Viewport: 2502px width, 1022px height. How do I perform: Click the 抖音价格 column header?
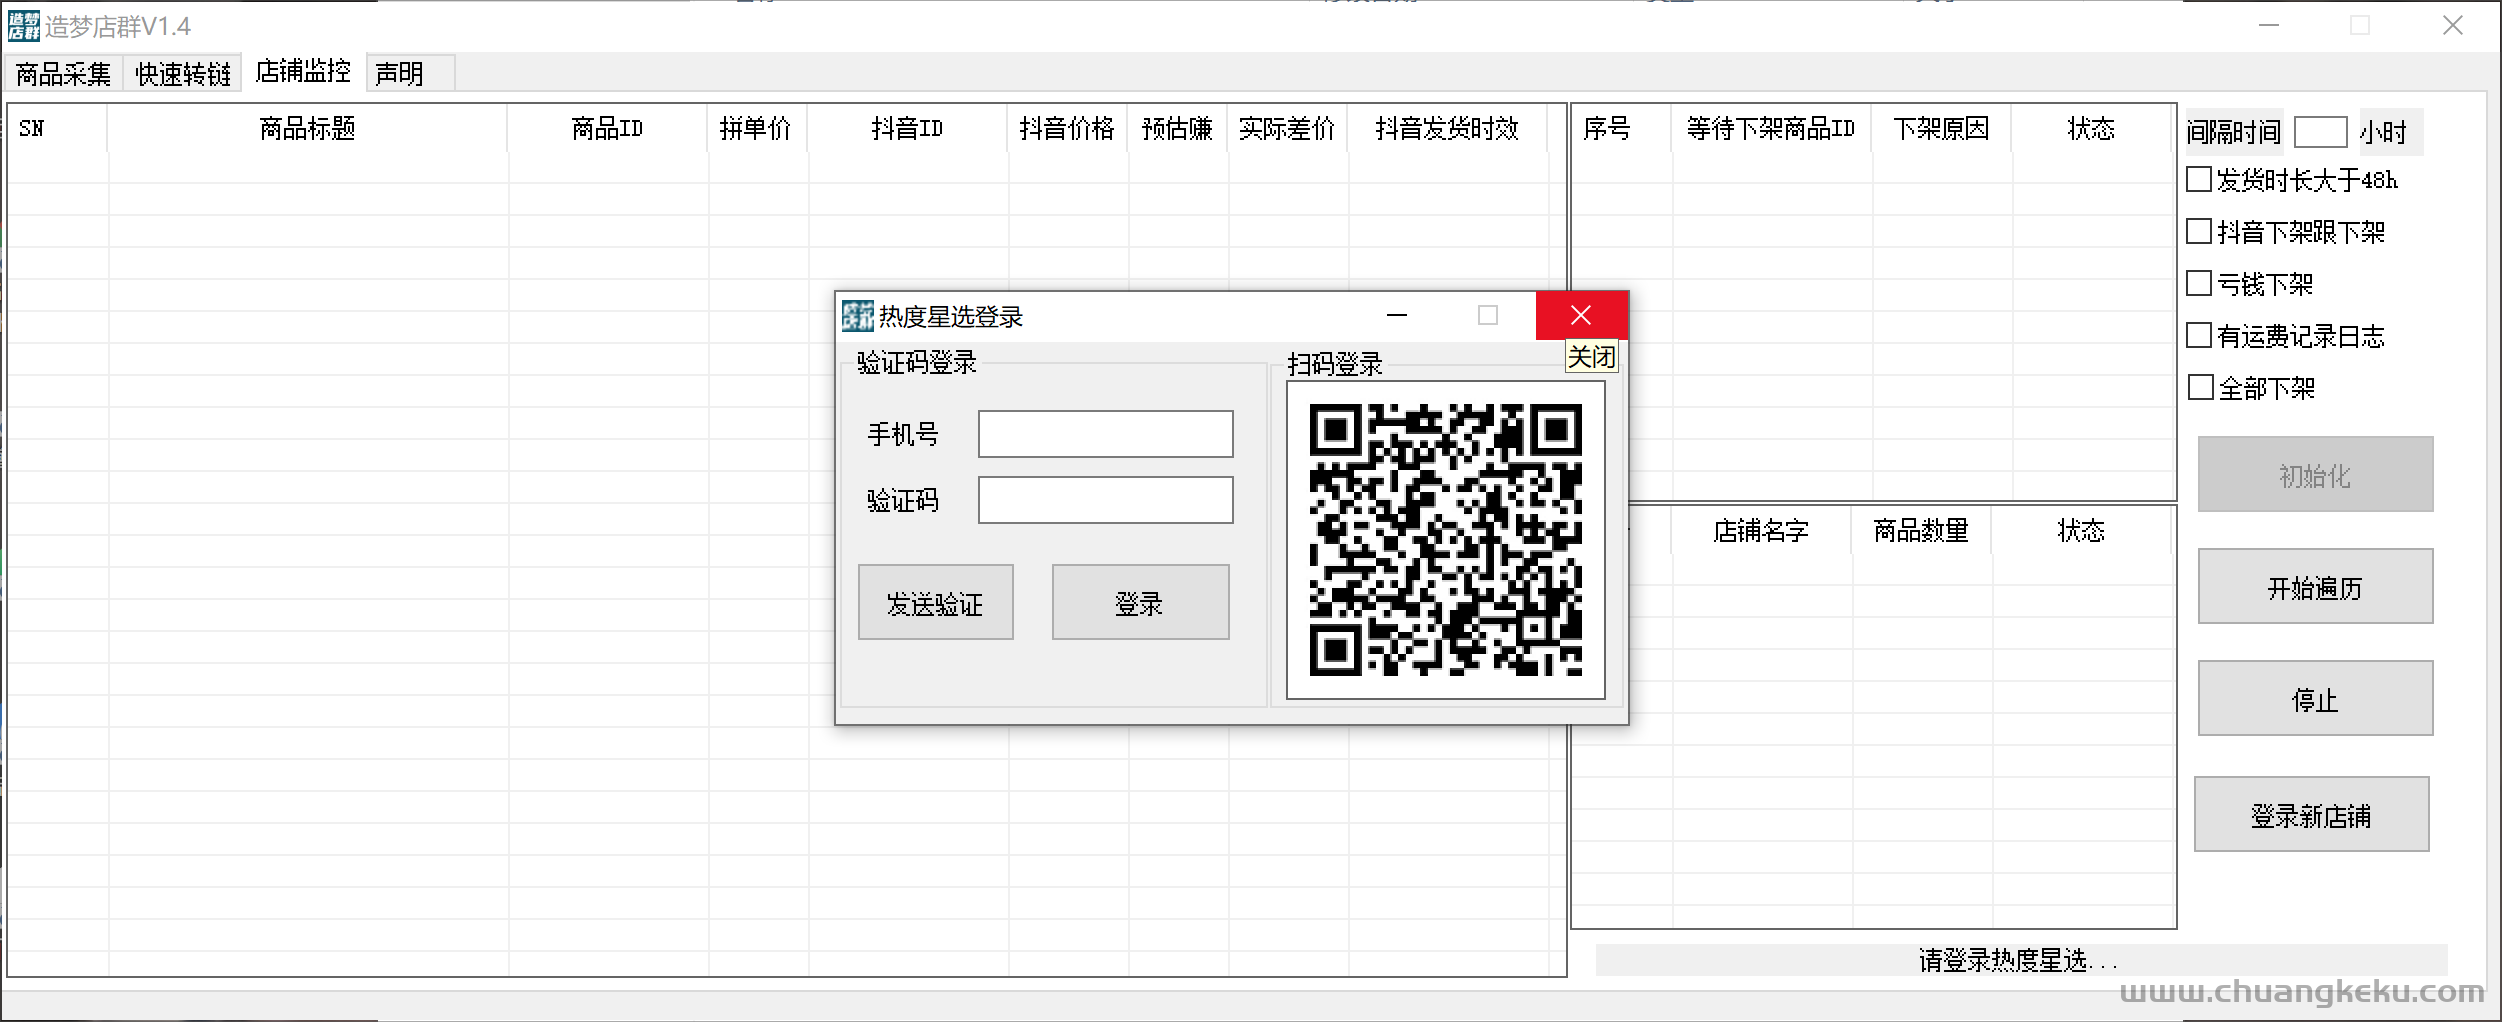pos(1067,129)
